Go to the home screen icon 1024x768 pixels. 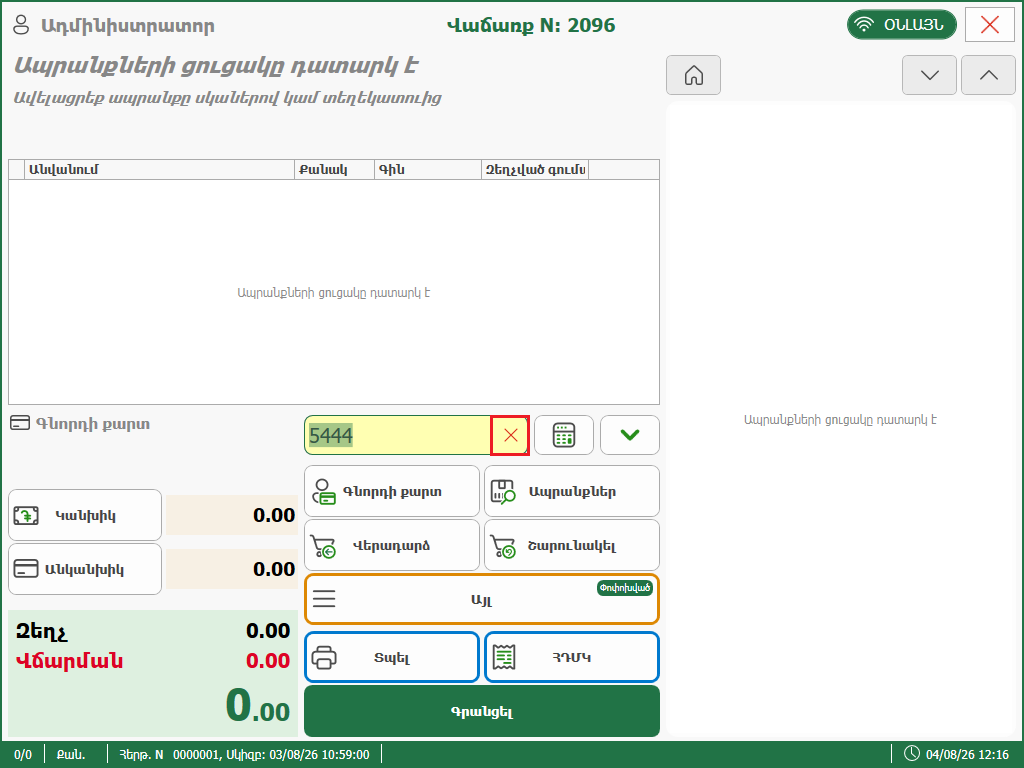[x=693, y=75]
